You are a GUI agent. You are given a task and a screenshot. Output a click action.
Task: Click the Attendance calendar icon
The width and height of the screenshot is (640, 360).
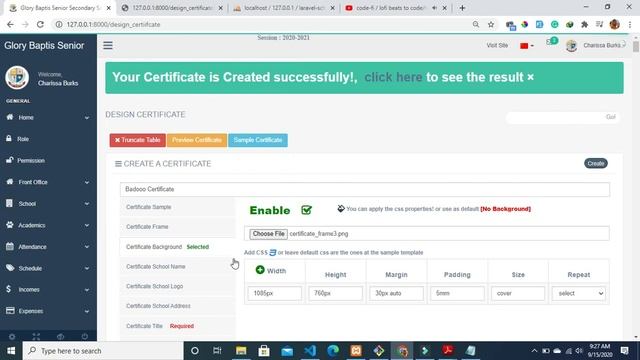click(10, 246)
